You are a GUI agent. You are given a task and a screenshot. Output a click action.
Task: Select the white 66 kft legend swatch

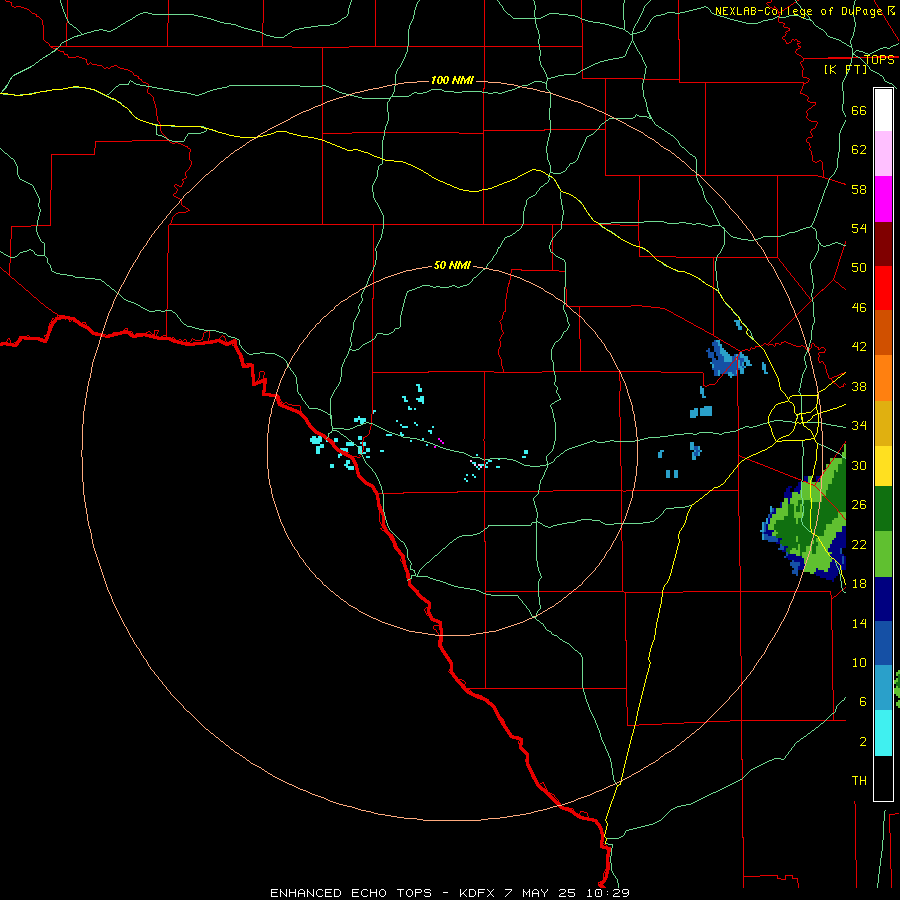point(883,110)
